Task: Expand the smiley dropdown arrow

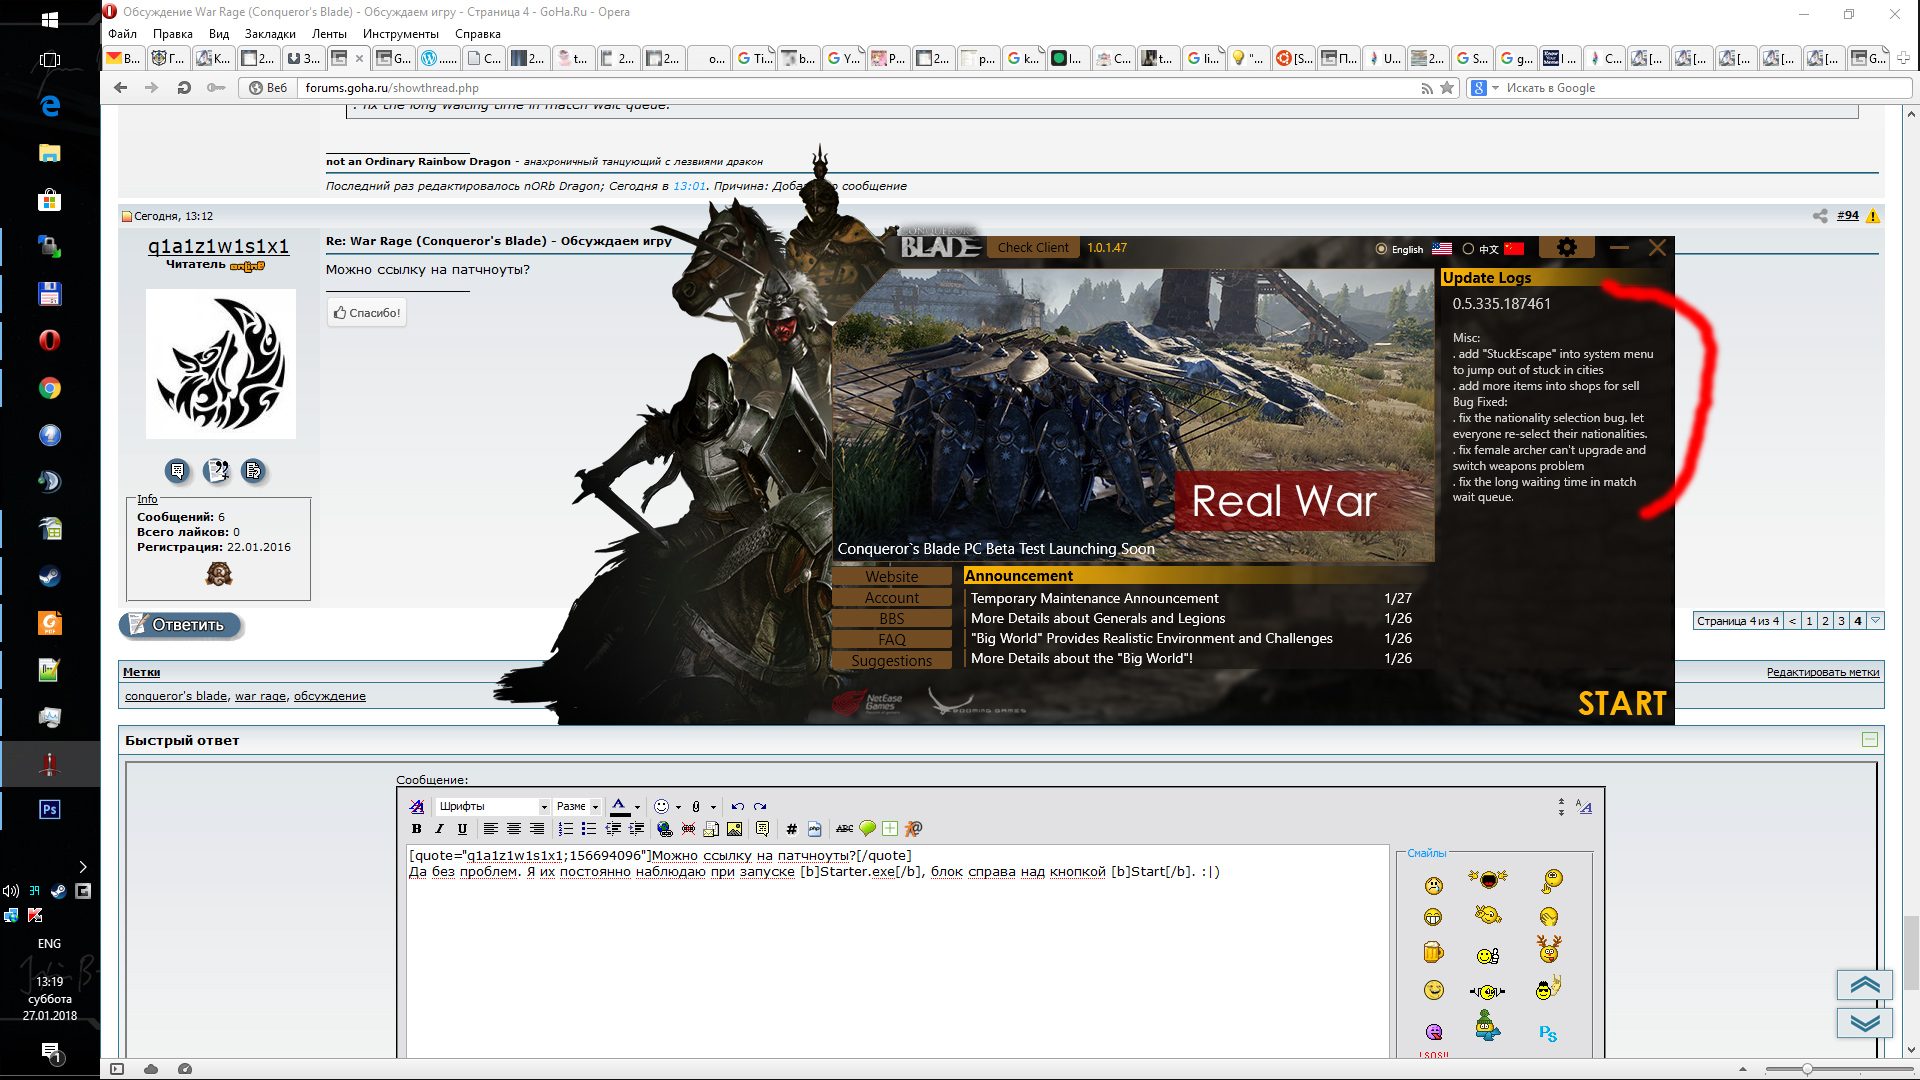Action: (678, 807)
